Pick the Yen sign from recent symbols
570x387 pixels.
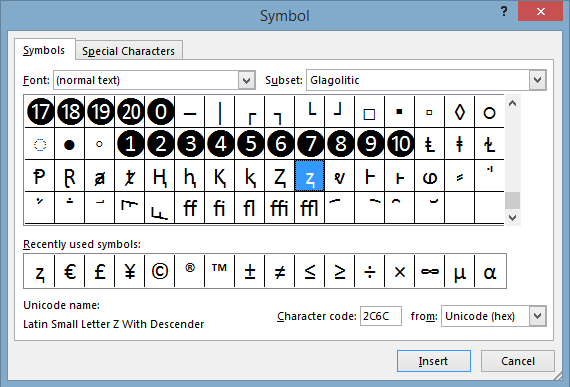[x=130, y=271]
